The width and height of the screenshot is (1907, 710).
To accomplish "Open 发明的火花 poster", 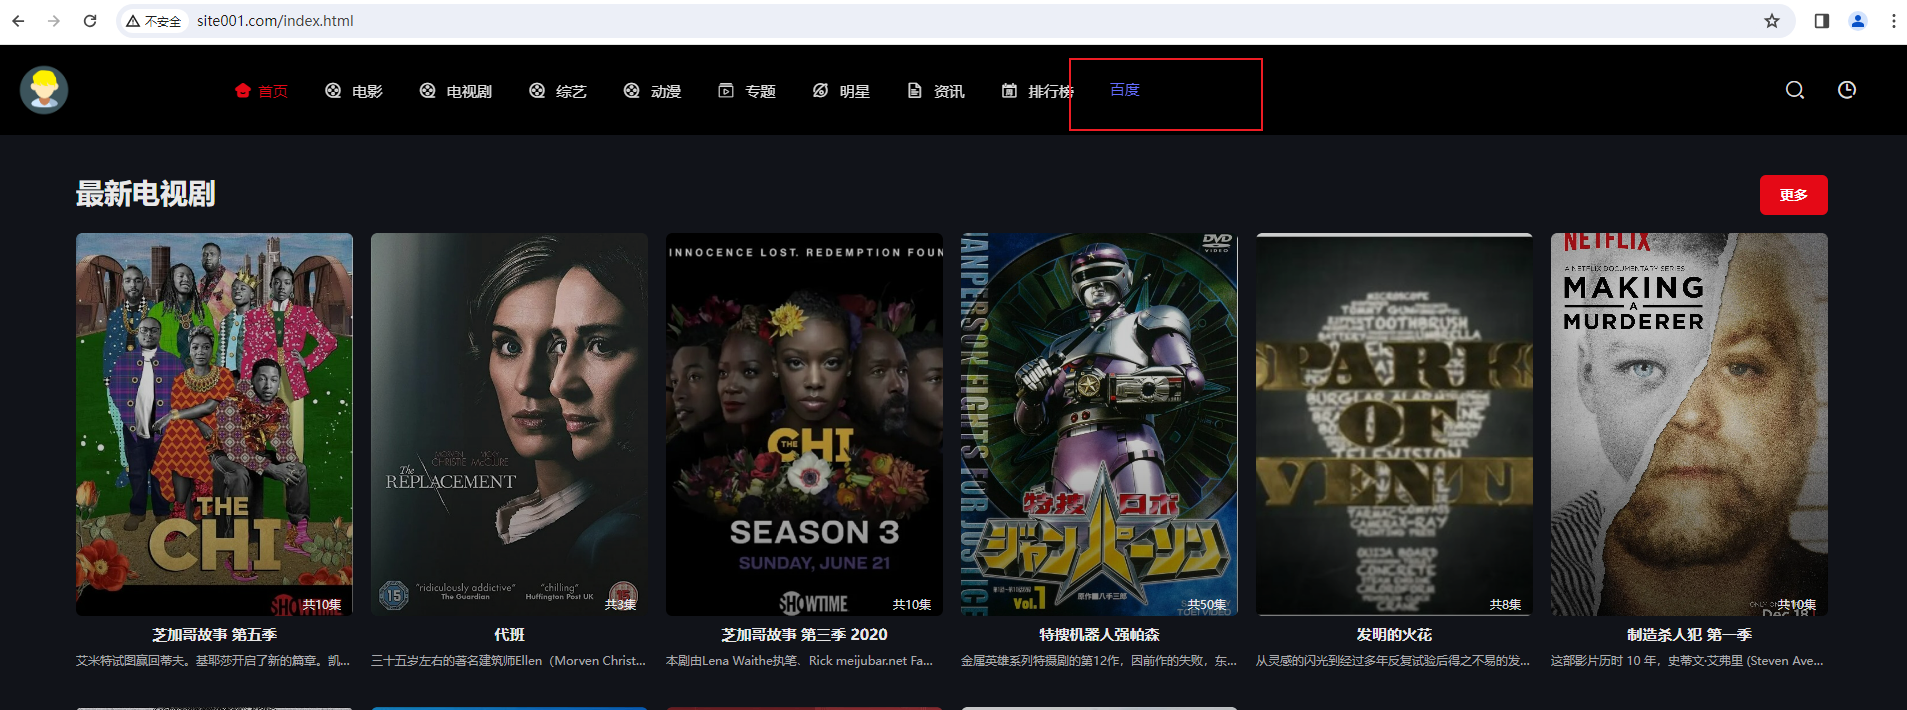I will (1394, 424).
